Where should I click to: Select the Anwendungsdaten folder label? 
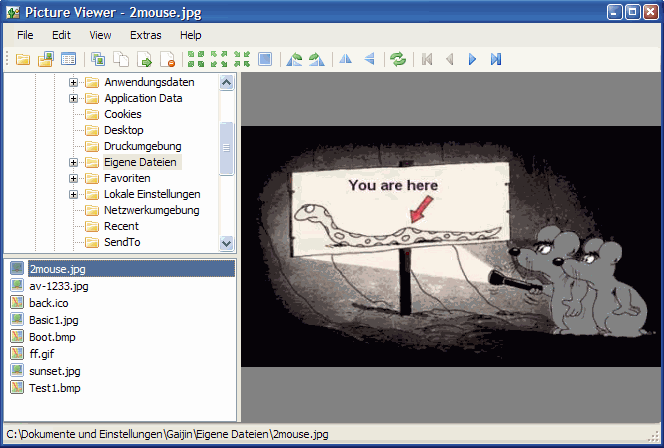(x=149, y=82)
